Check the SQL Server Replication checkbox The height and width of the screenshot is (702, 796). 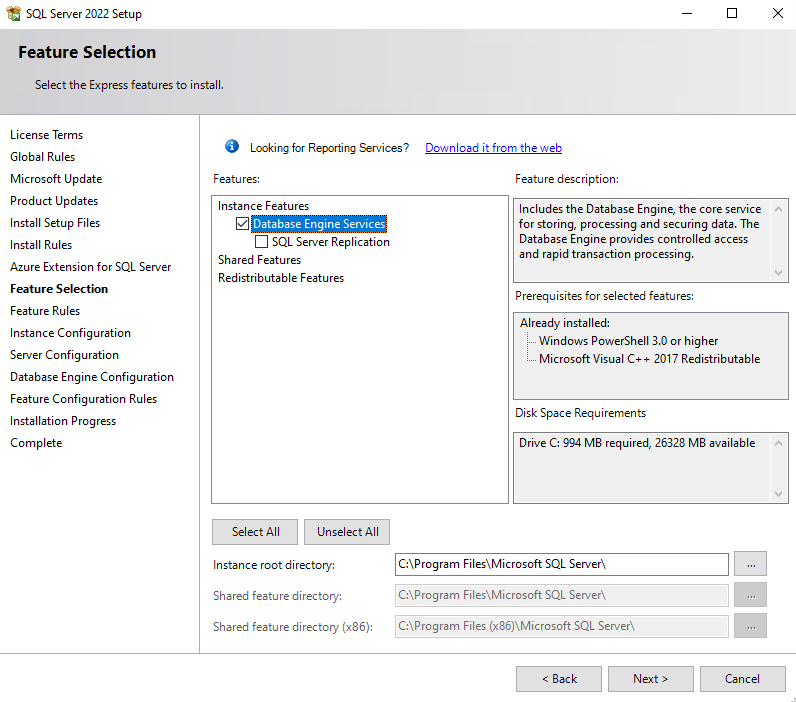tap(261, 242)
